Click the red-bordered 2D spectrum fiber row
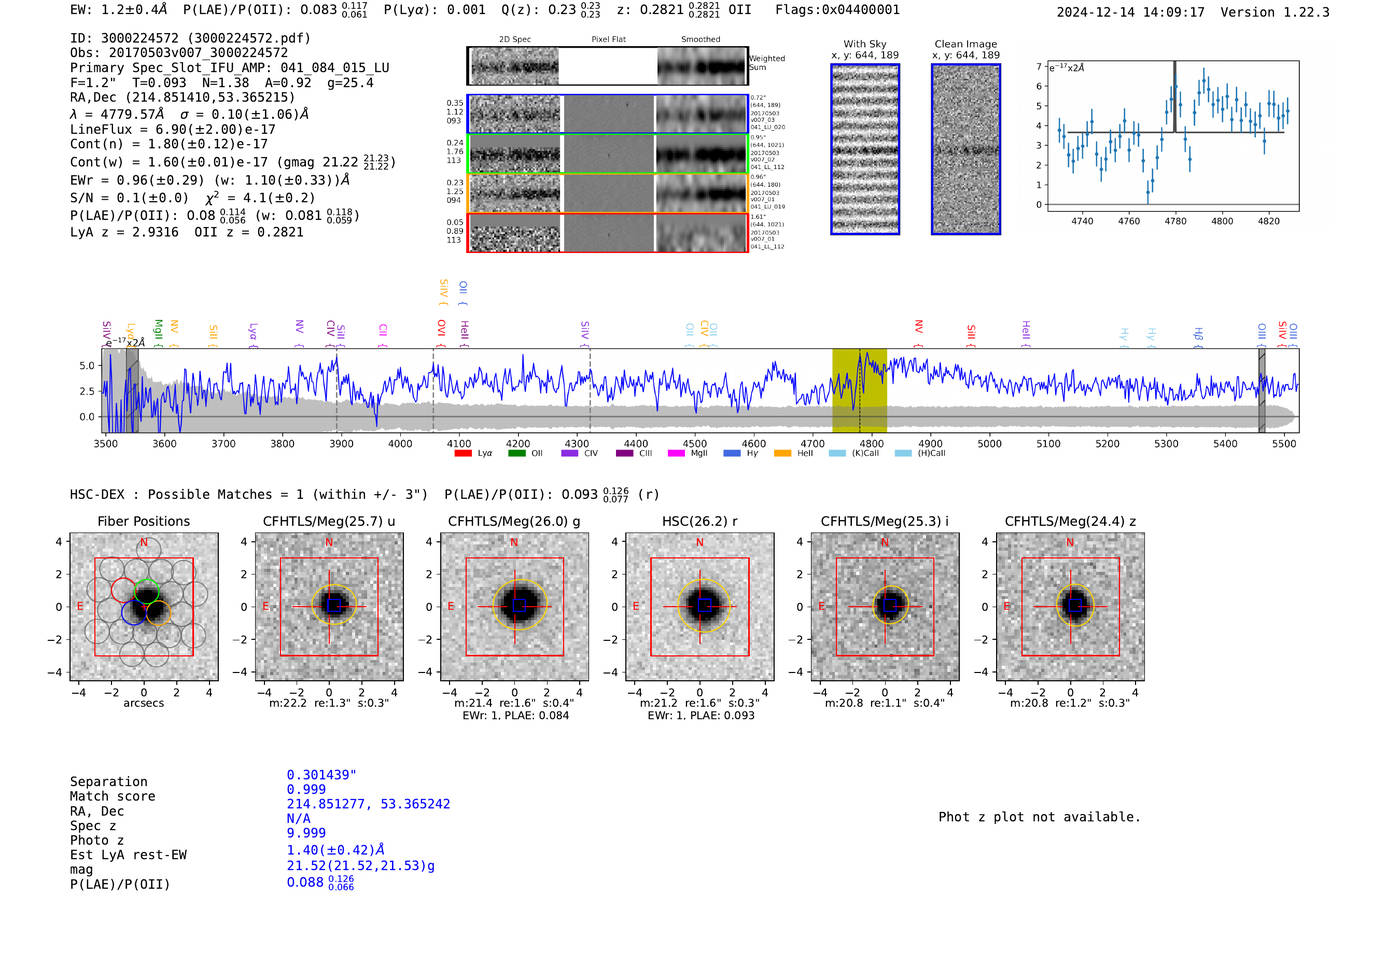 click(x=608, y=232)
